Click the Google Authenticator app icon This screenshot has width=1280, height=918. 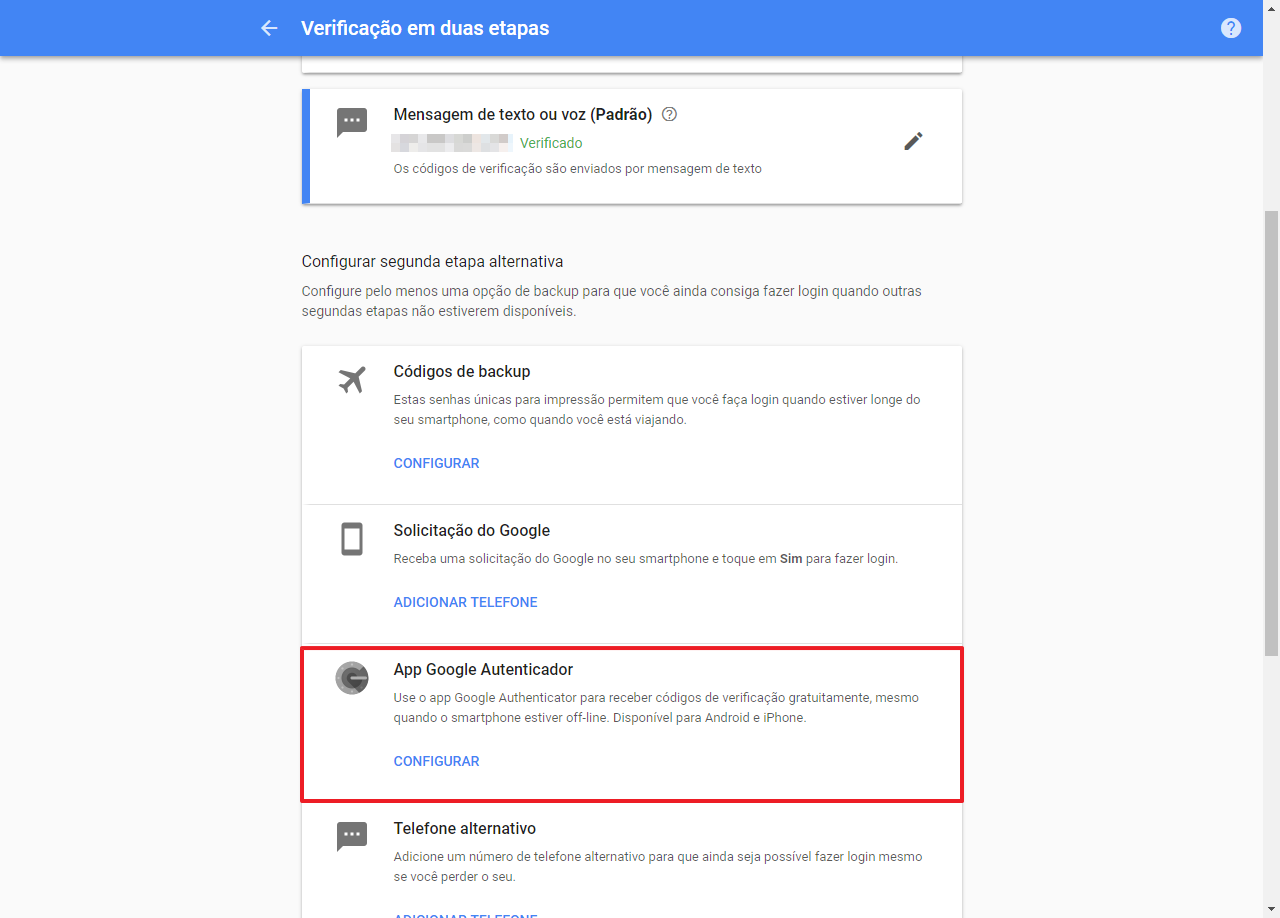pos(352,678)
